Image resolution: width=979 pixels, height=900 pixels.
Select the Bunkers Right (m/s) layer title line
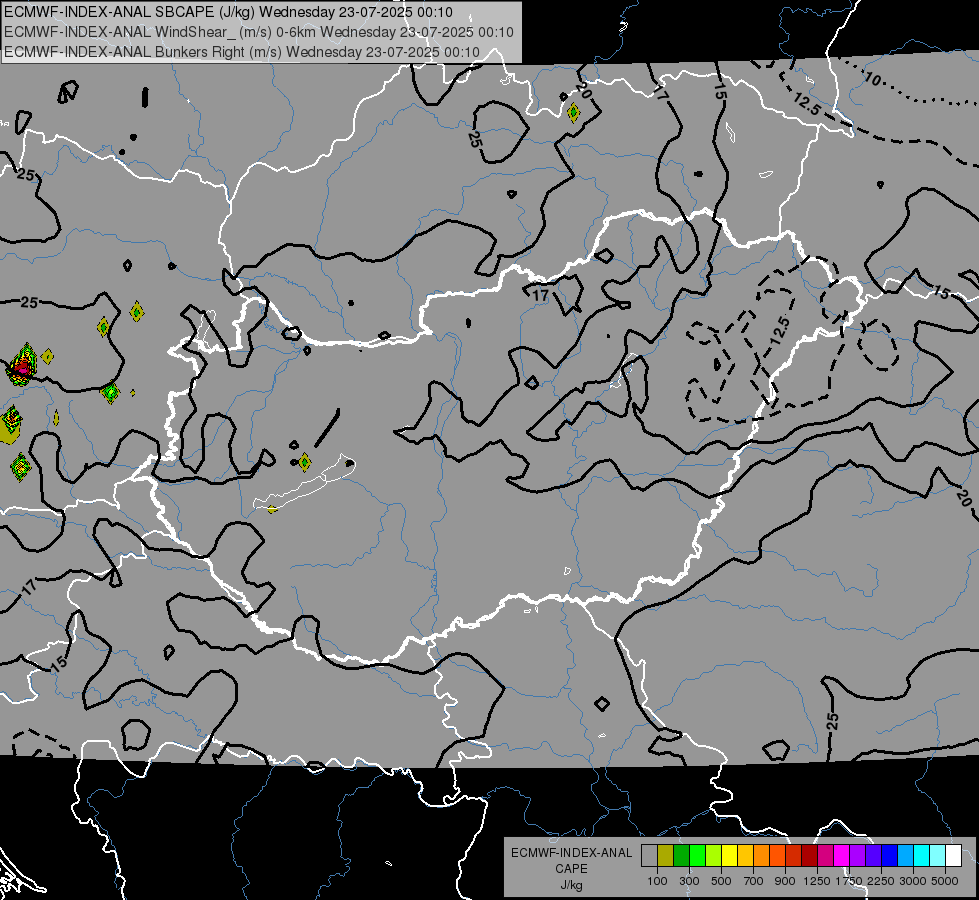pos(242,52)
